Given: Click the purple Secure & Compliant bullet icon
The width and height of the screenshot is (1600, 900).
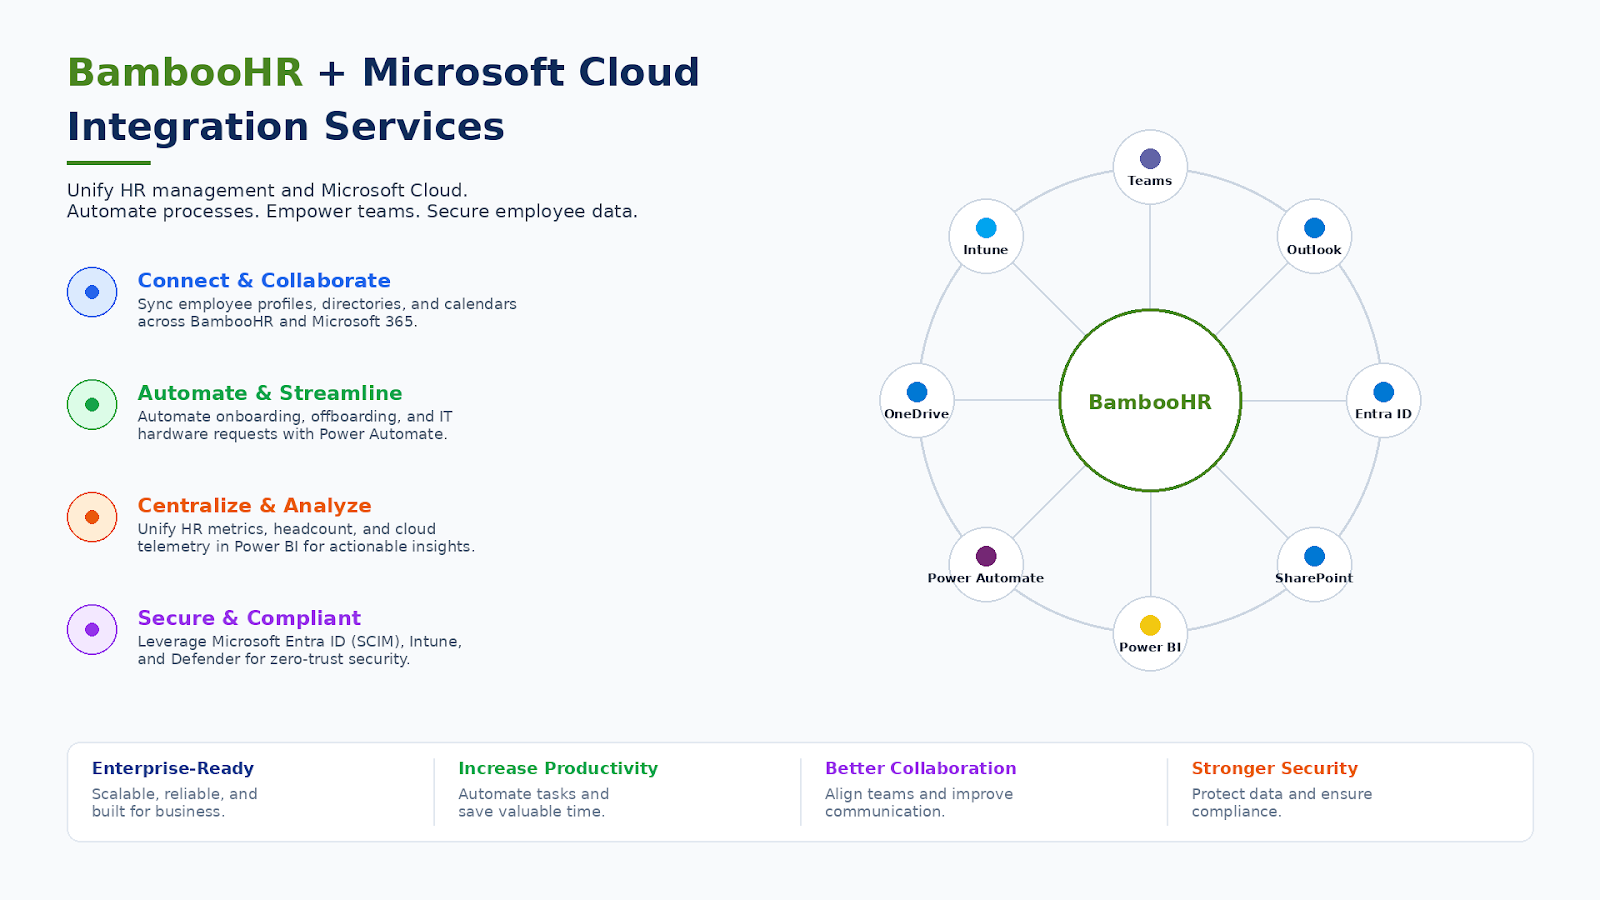Looking at the screenshot, I should click(92, 630).
